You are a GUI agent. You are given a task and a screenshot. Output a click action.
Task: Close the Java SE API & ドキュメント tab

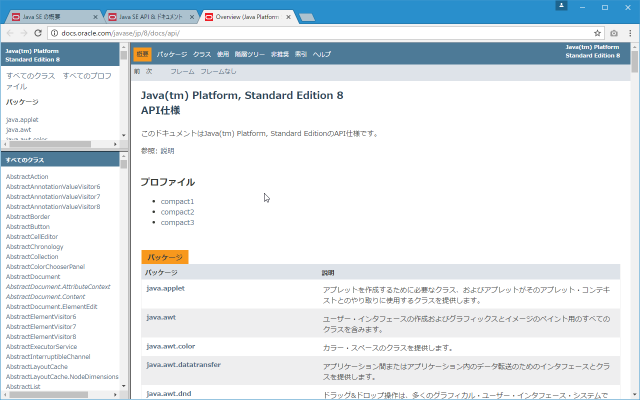(192, 17)
